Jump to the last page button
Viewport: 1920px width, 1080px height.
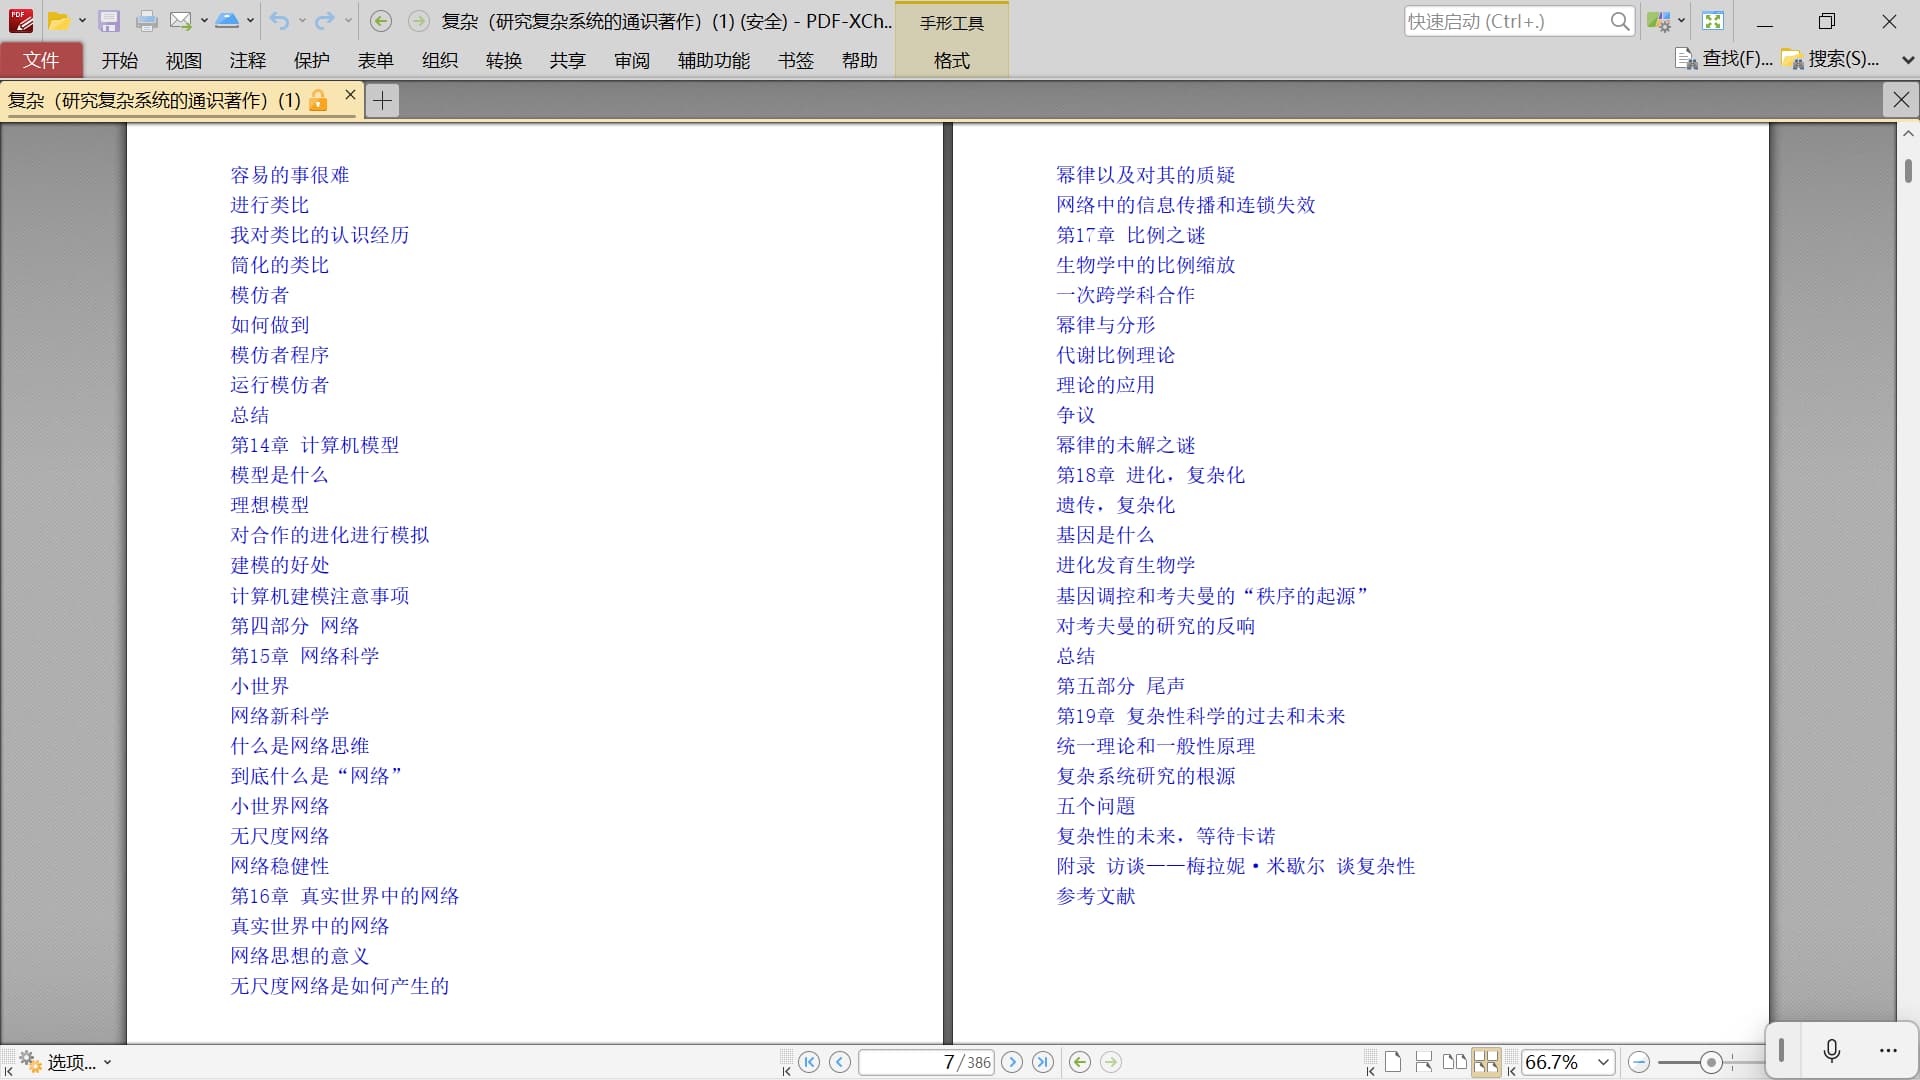click(x=1043, y=1062)
